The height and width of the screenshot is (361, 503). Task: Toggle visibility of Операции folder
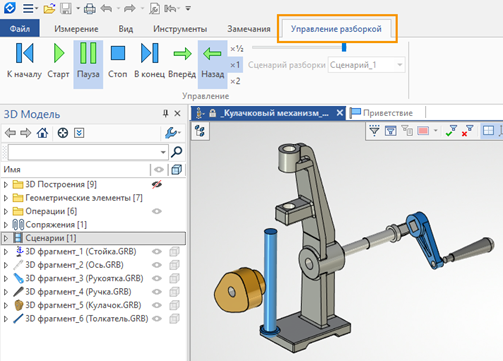157,211
